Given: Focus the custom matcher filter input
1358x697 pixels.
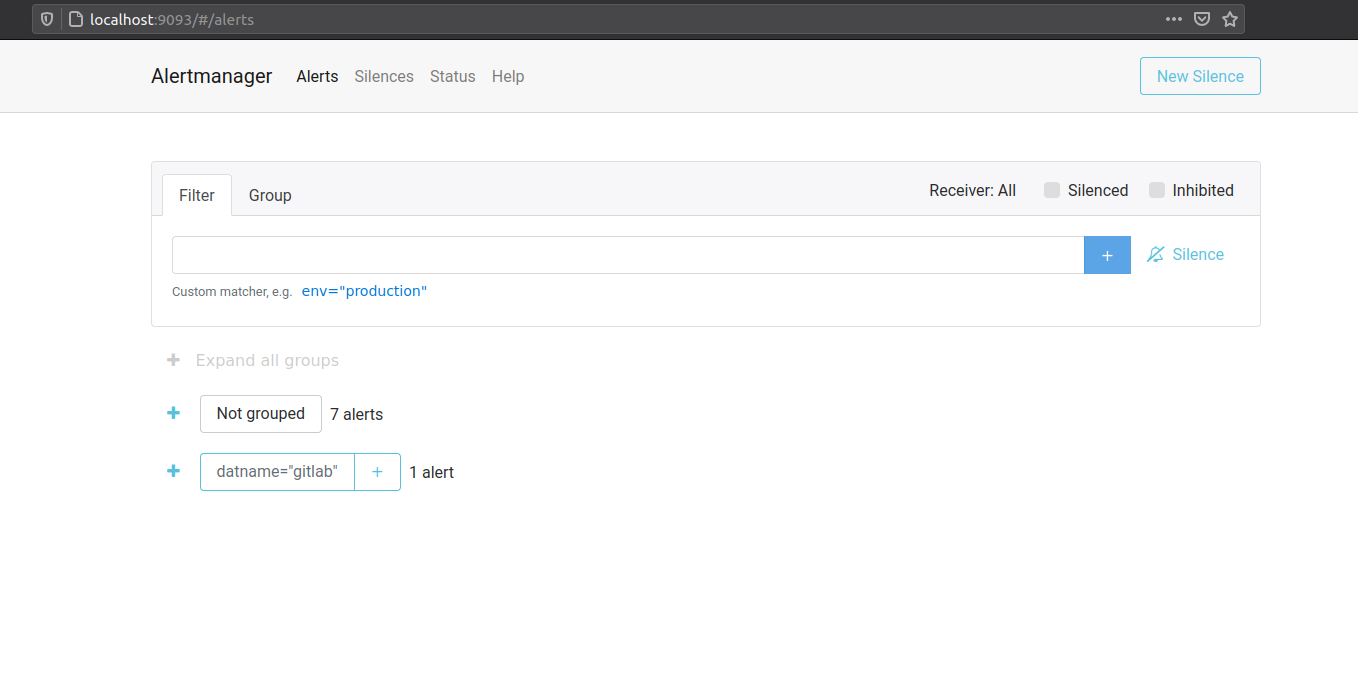Looking at the screenshot, I should pyautogui.click(x=628, y=255).
